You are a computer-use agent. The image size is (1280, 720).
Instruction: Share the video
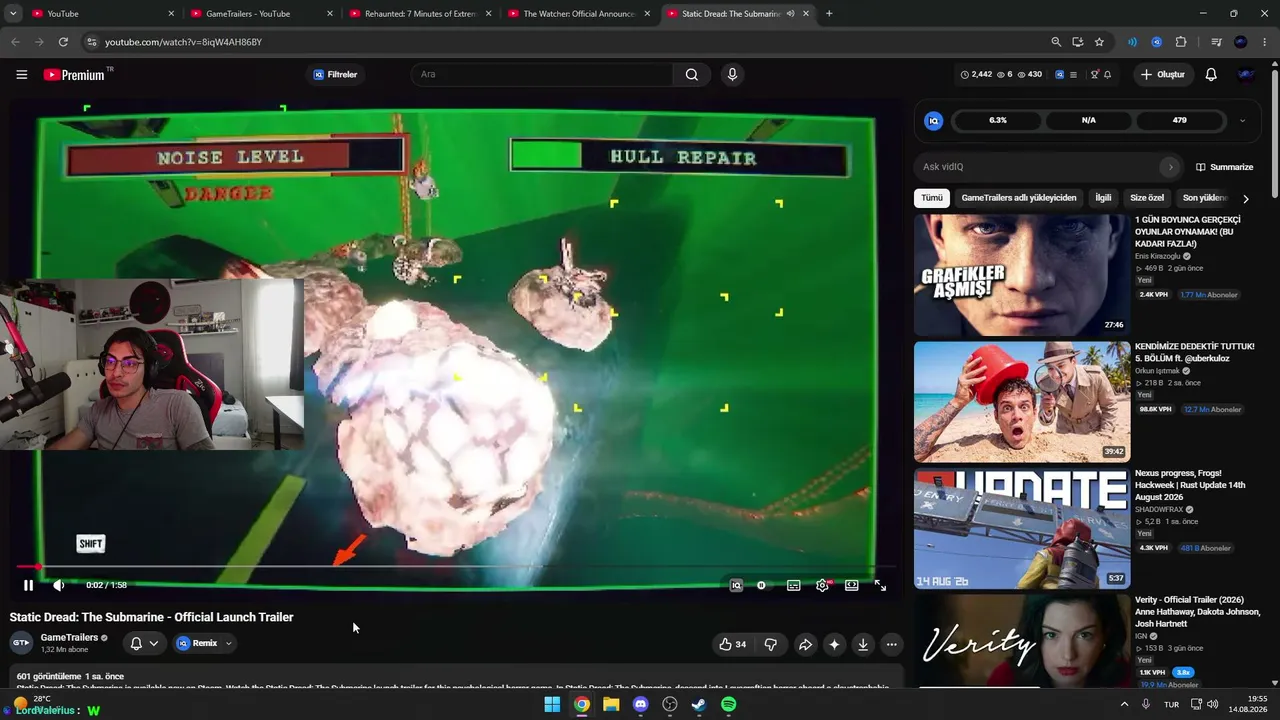(805, 645)
